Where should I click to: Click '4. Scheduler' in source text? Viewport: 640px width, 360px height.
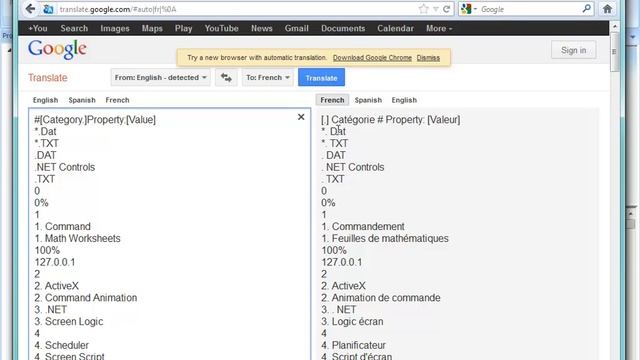tap(62, 345)
